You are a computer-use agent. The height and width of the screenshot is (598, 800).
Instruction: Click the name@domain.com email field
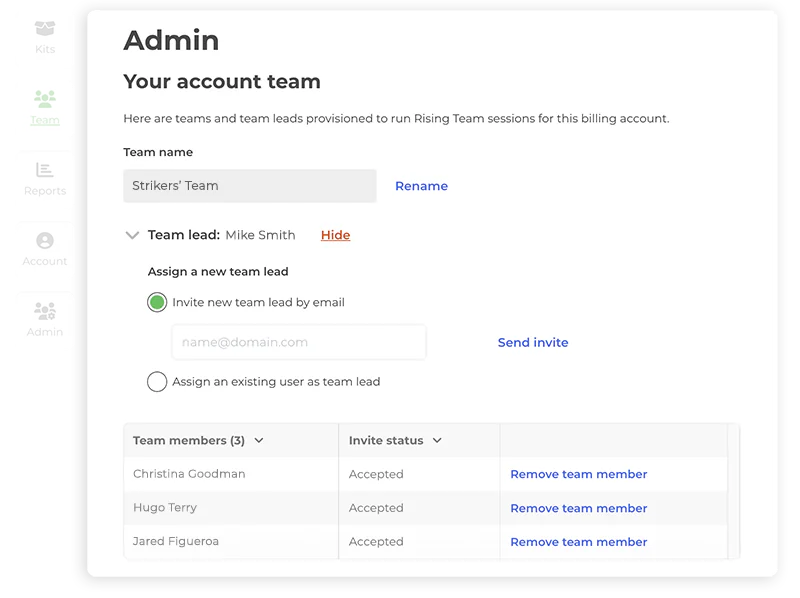pyautogui.click(x=299, y=342)
